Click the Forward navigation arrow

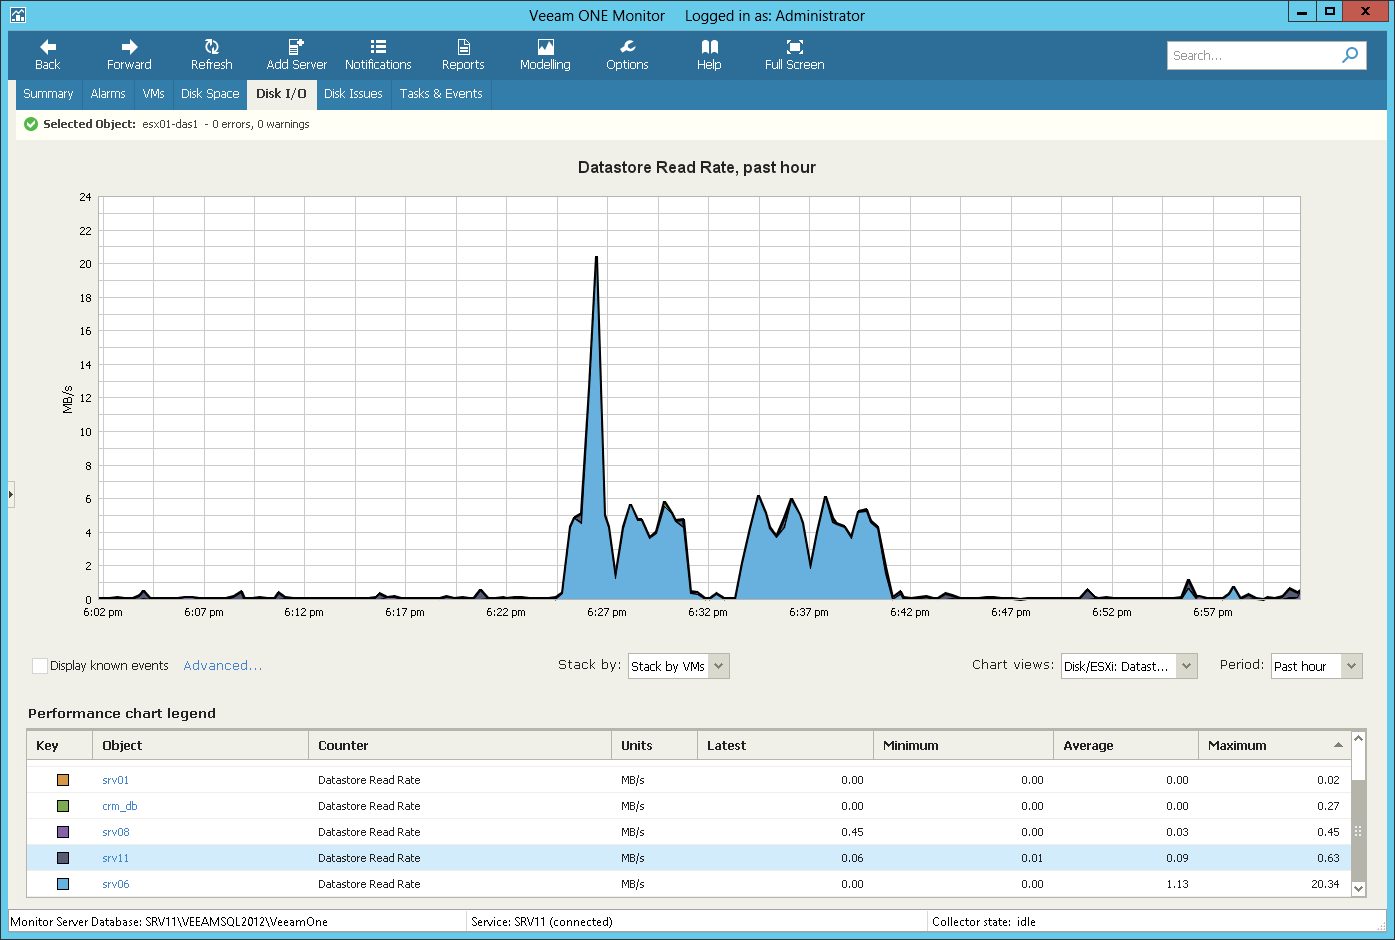(x=129, y=55)
